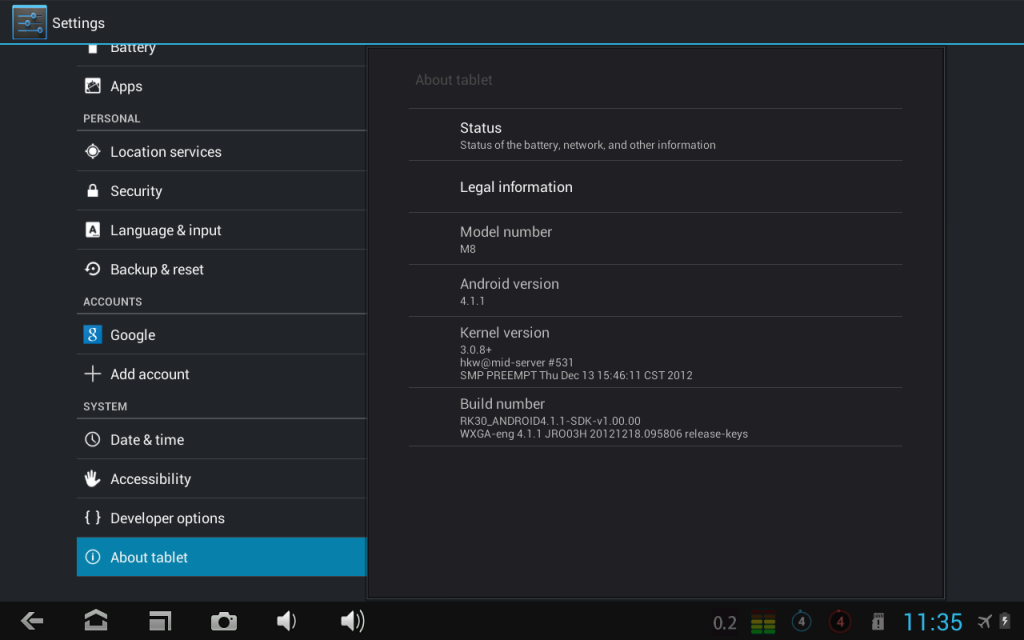The height and width of the screenshot is (640, 1024).
Task: Open the Recent apps switcher
Action: tap(160, 620)
